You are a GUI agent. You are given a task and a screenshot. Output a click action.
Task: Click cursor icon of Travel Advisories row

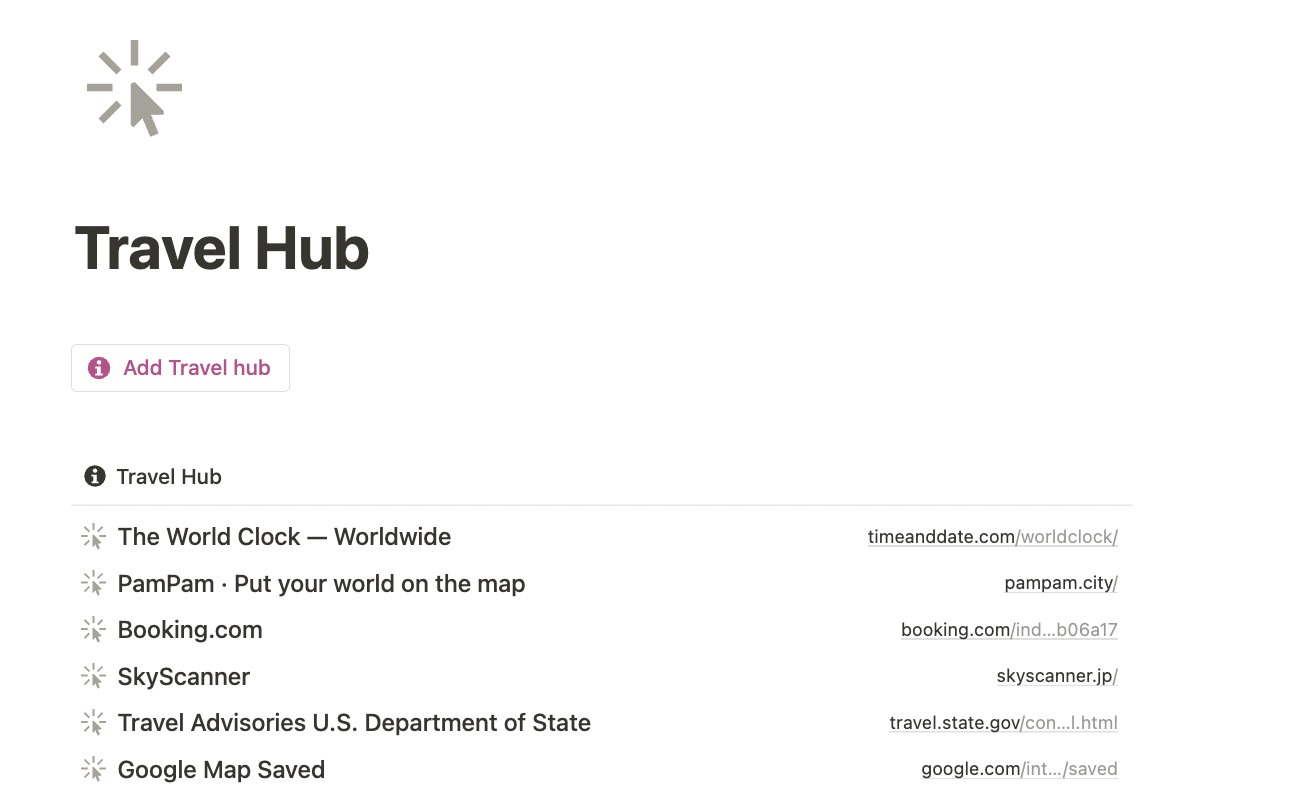click(93, 723)
